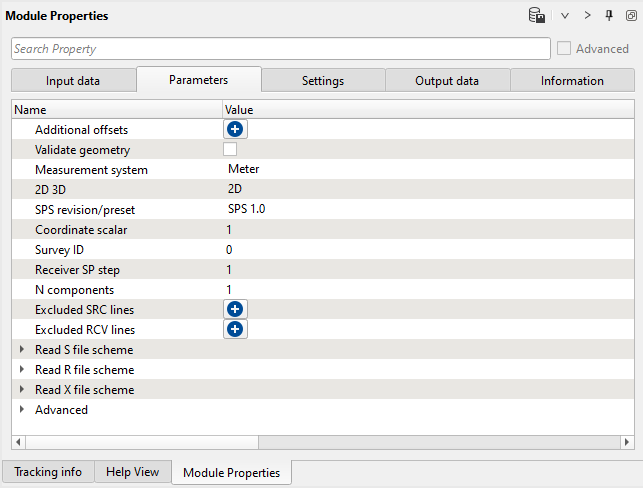The width and height of the screenshot is (643, 488).
Task: Open the Output data tab
Action: (x=447, y=81)
